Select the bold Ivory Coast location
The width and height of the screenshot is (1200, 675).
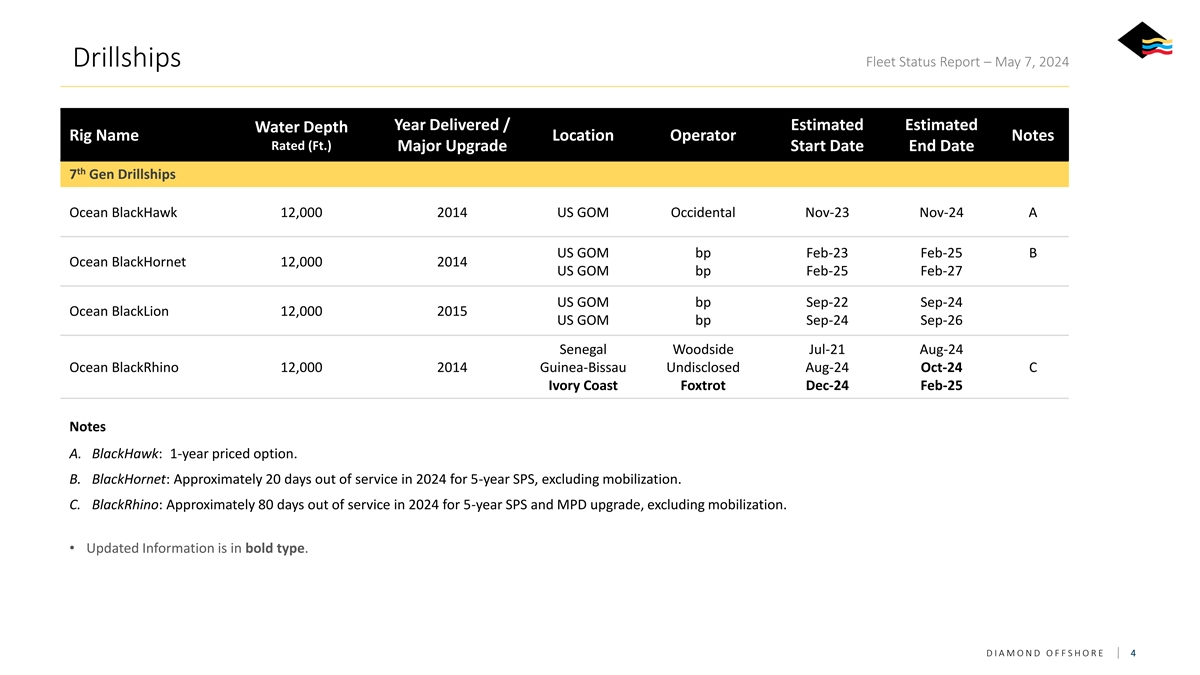coord(582,386)
